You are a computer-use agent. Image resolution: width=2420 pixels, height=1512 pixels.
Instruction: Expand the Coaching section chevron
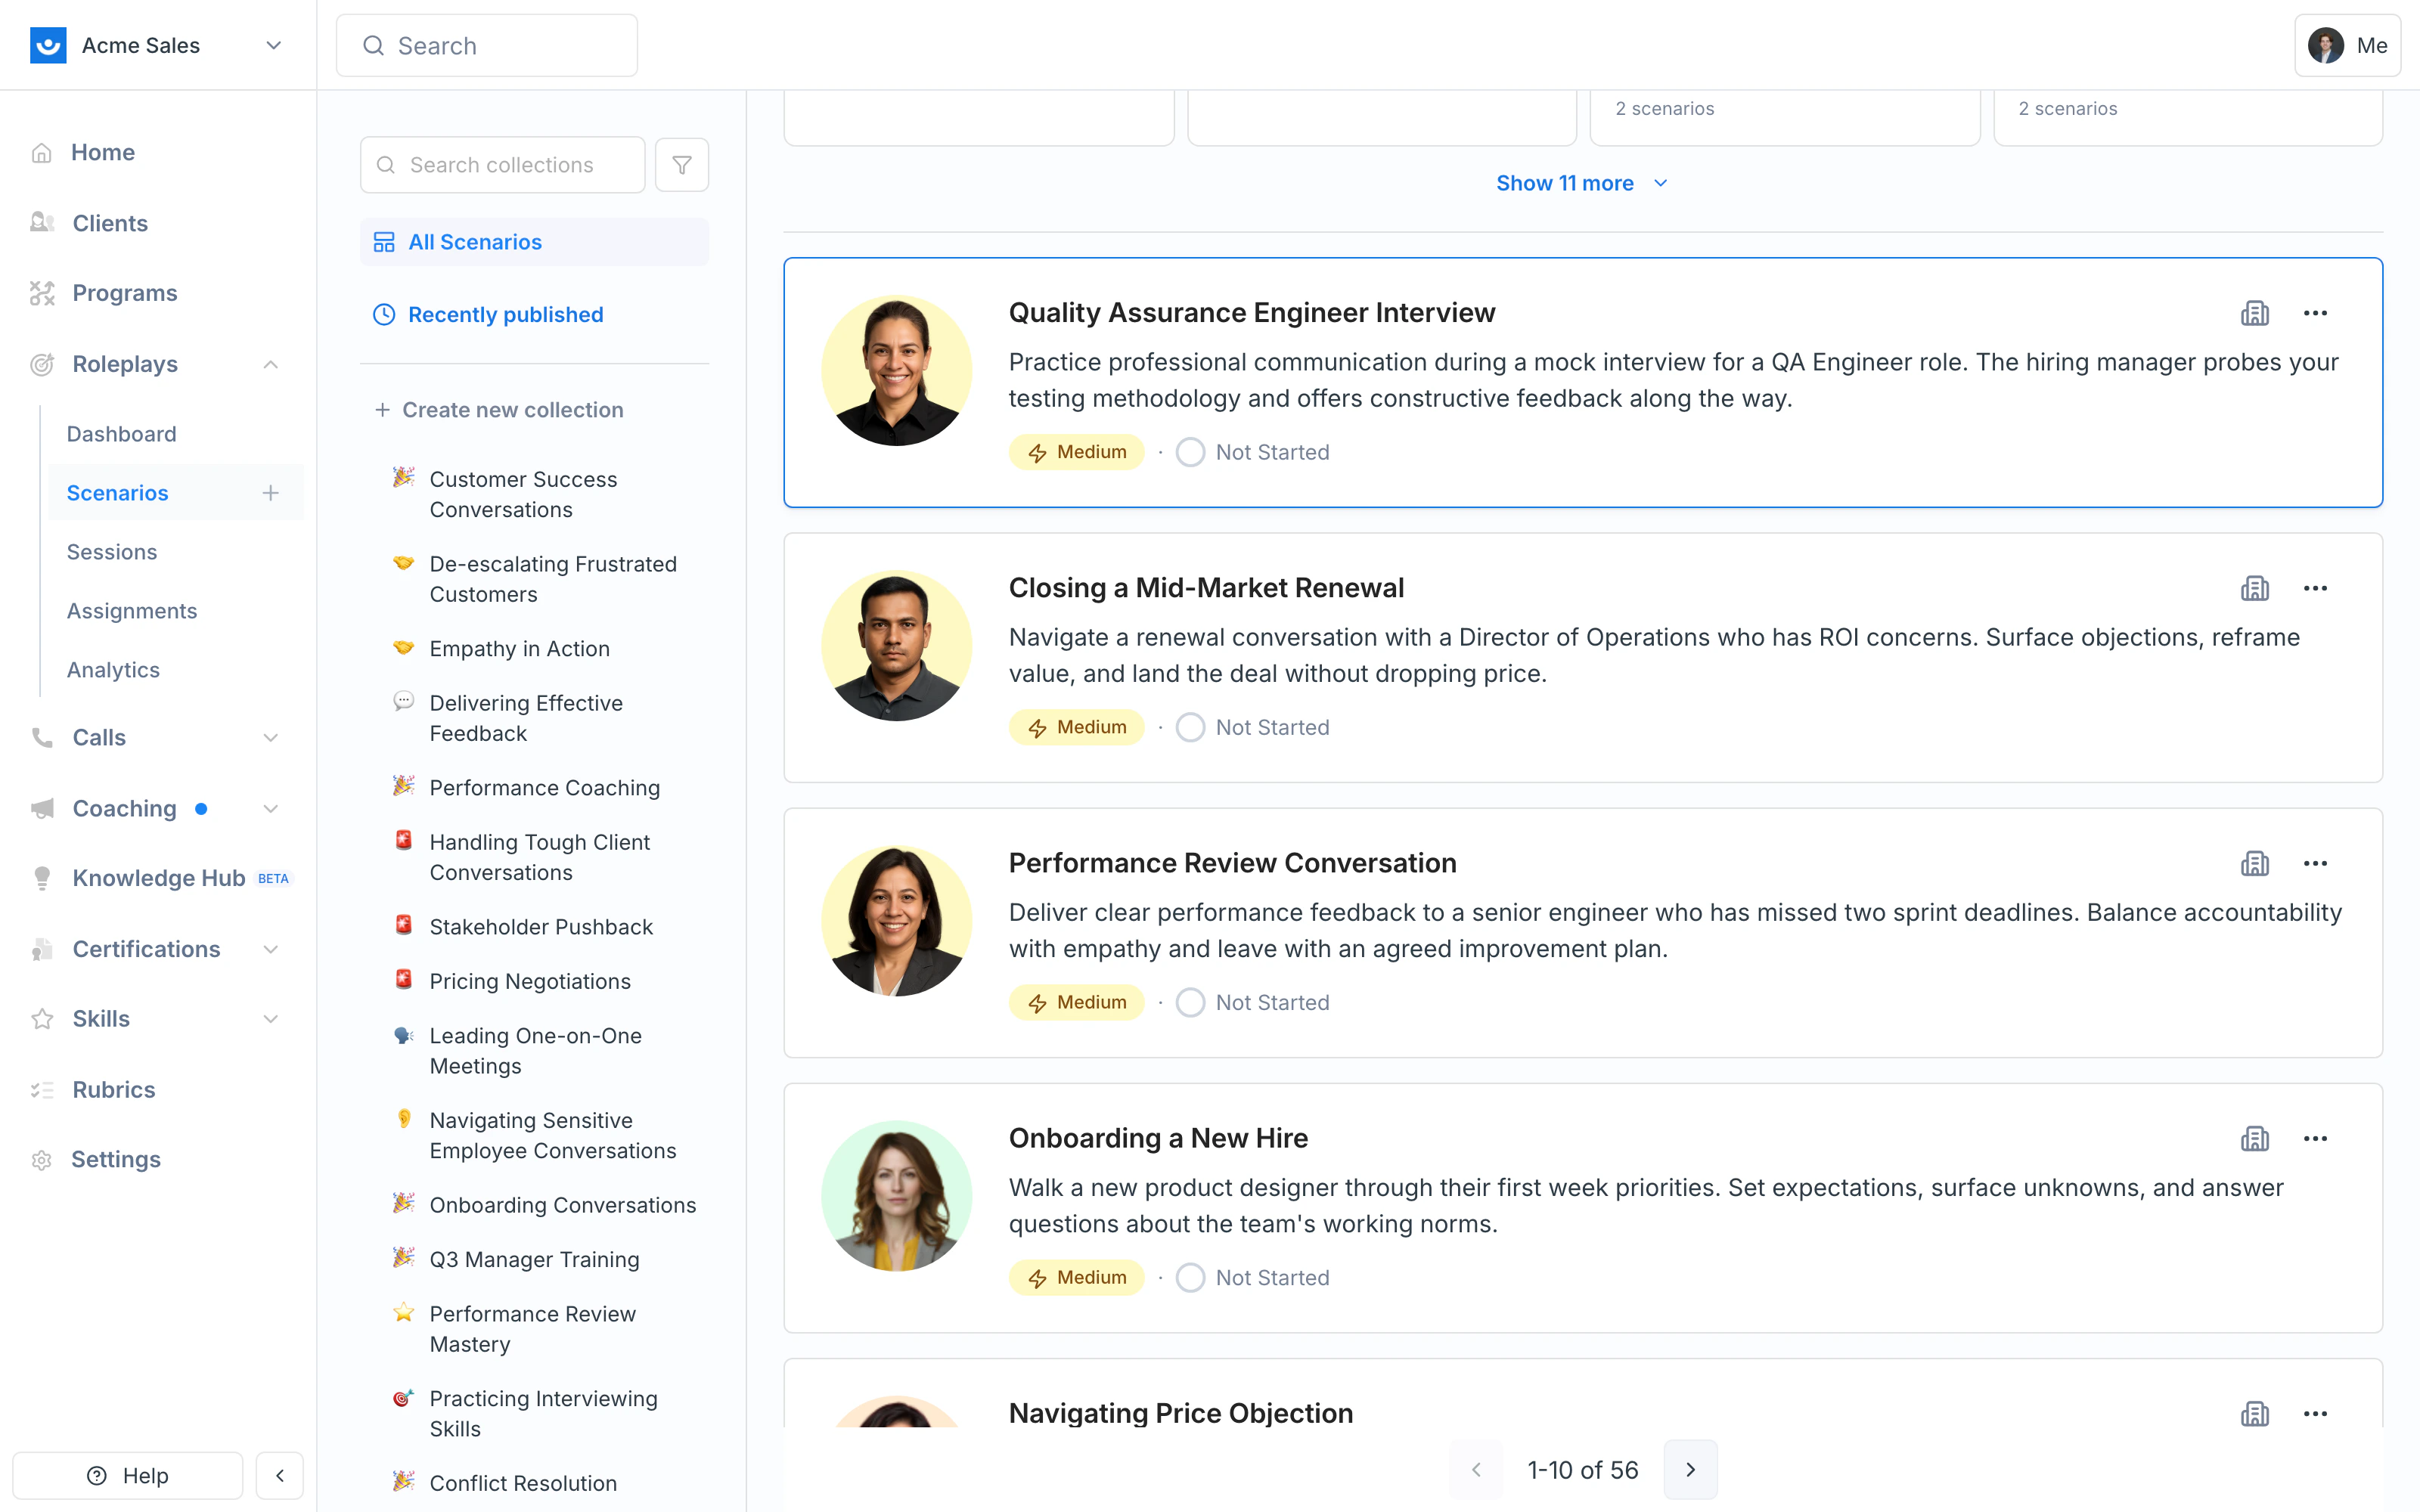(x=270, y=809)
